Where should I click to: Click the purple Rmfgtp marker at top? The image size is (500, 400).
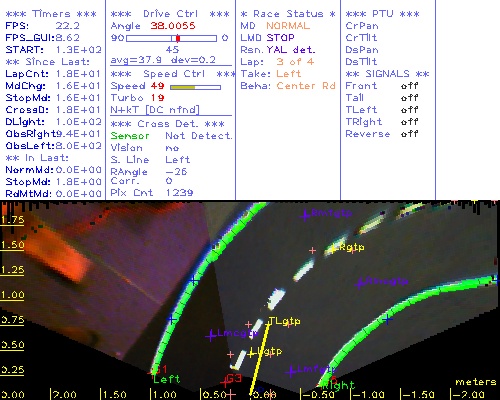[x=305, y=215]
